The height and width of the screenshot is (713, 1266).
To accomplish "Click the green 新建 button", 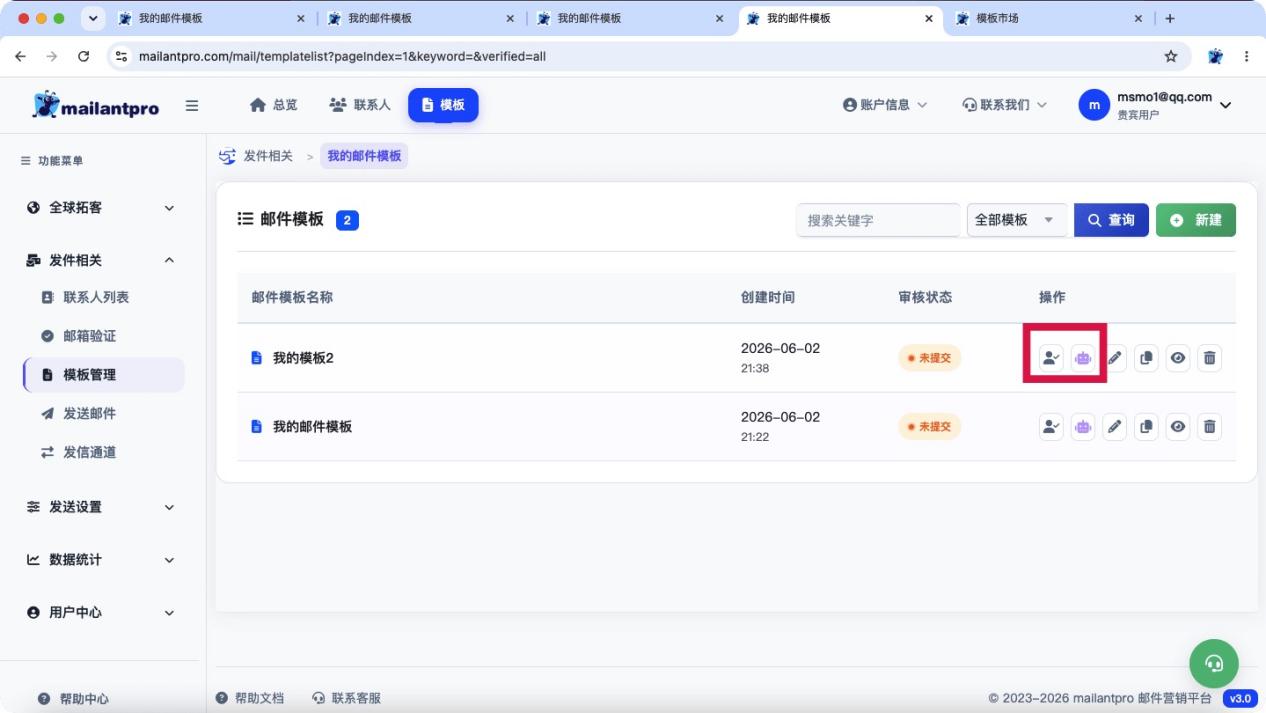I will (x=1196, y=220).
